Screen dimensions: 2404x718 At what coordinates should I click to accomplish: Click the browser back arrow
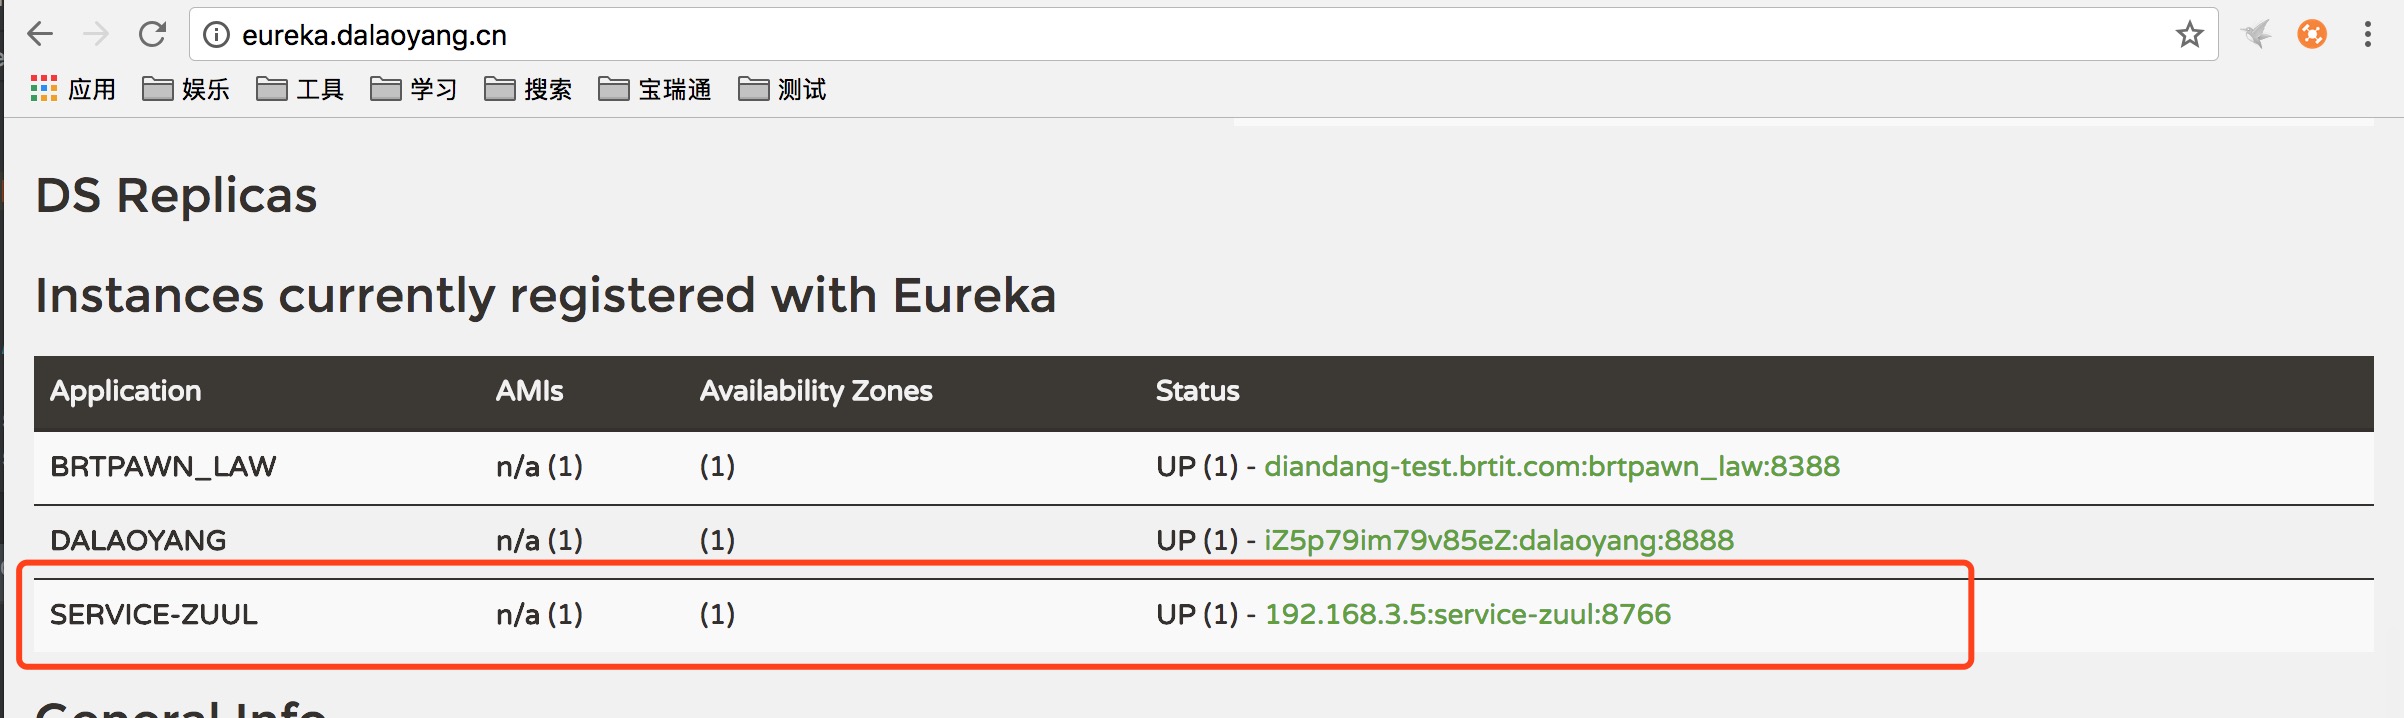[40, 35]
